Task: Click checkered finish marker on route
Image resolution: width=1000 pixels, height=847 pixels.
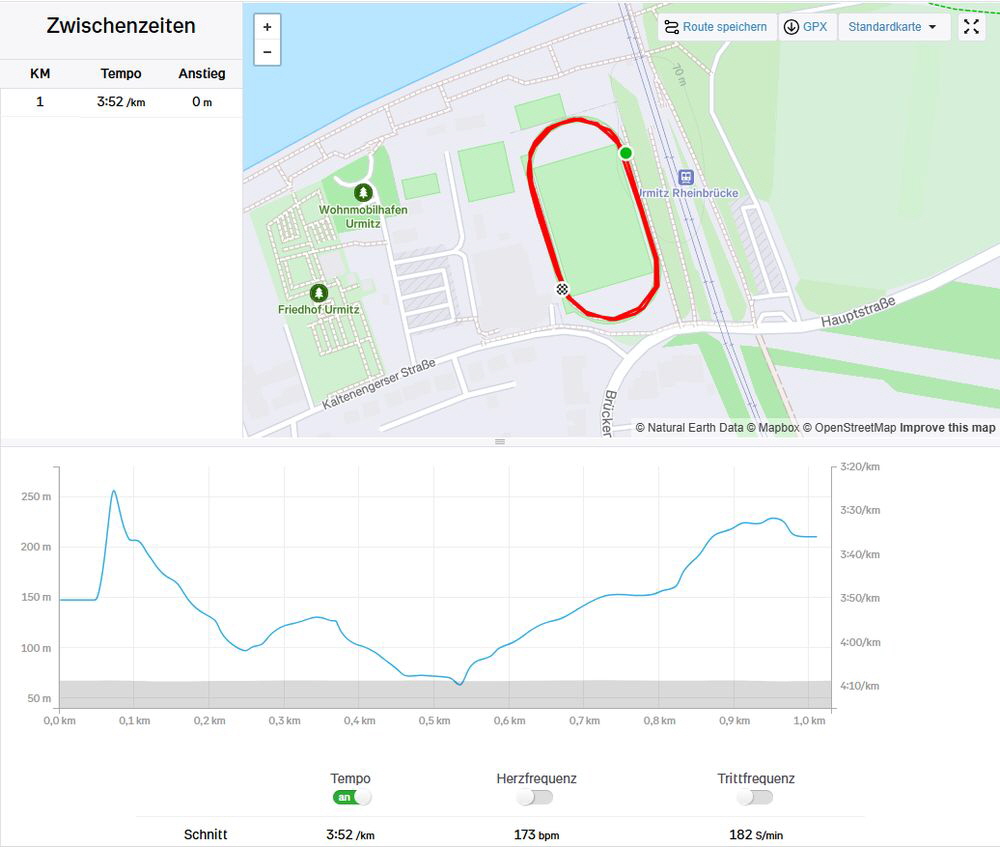Action: pos(563,289)
